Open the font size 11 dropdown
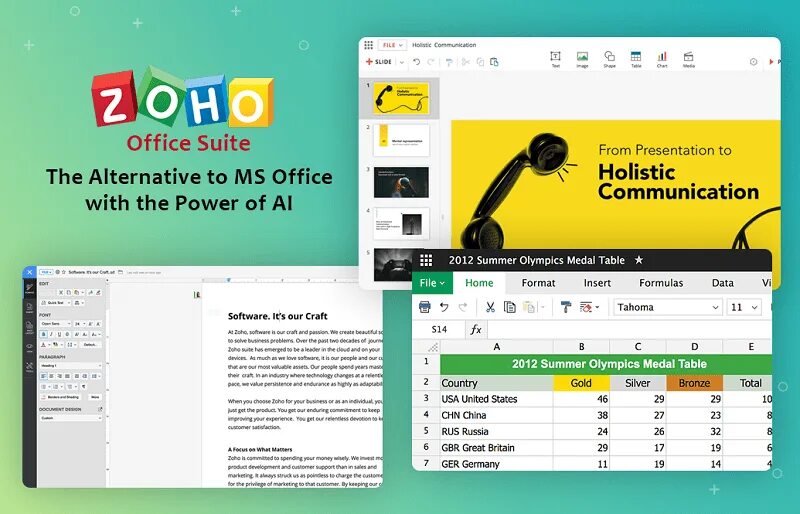This screenshot has width=800, height=514. 743,307
